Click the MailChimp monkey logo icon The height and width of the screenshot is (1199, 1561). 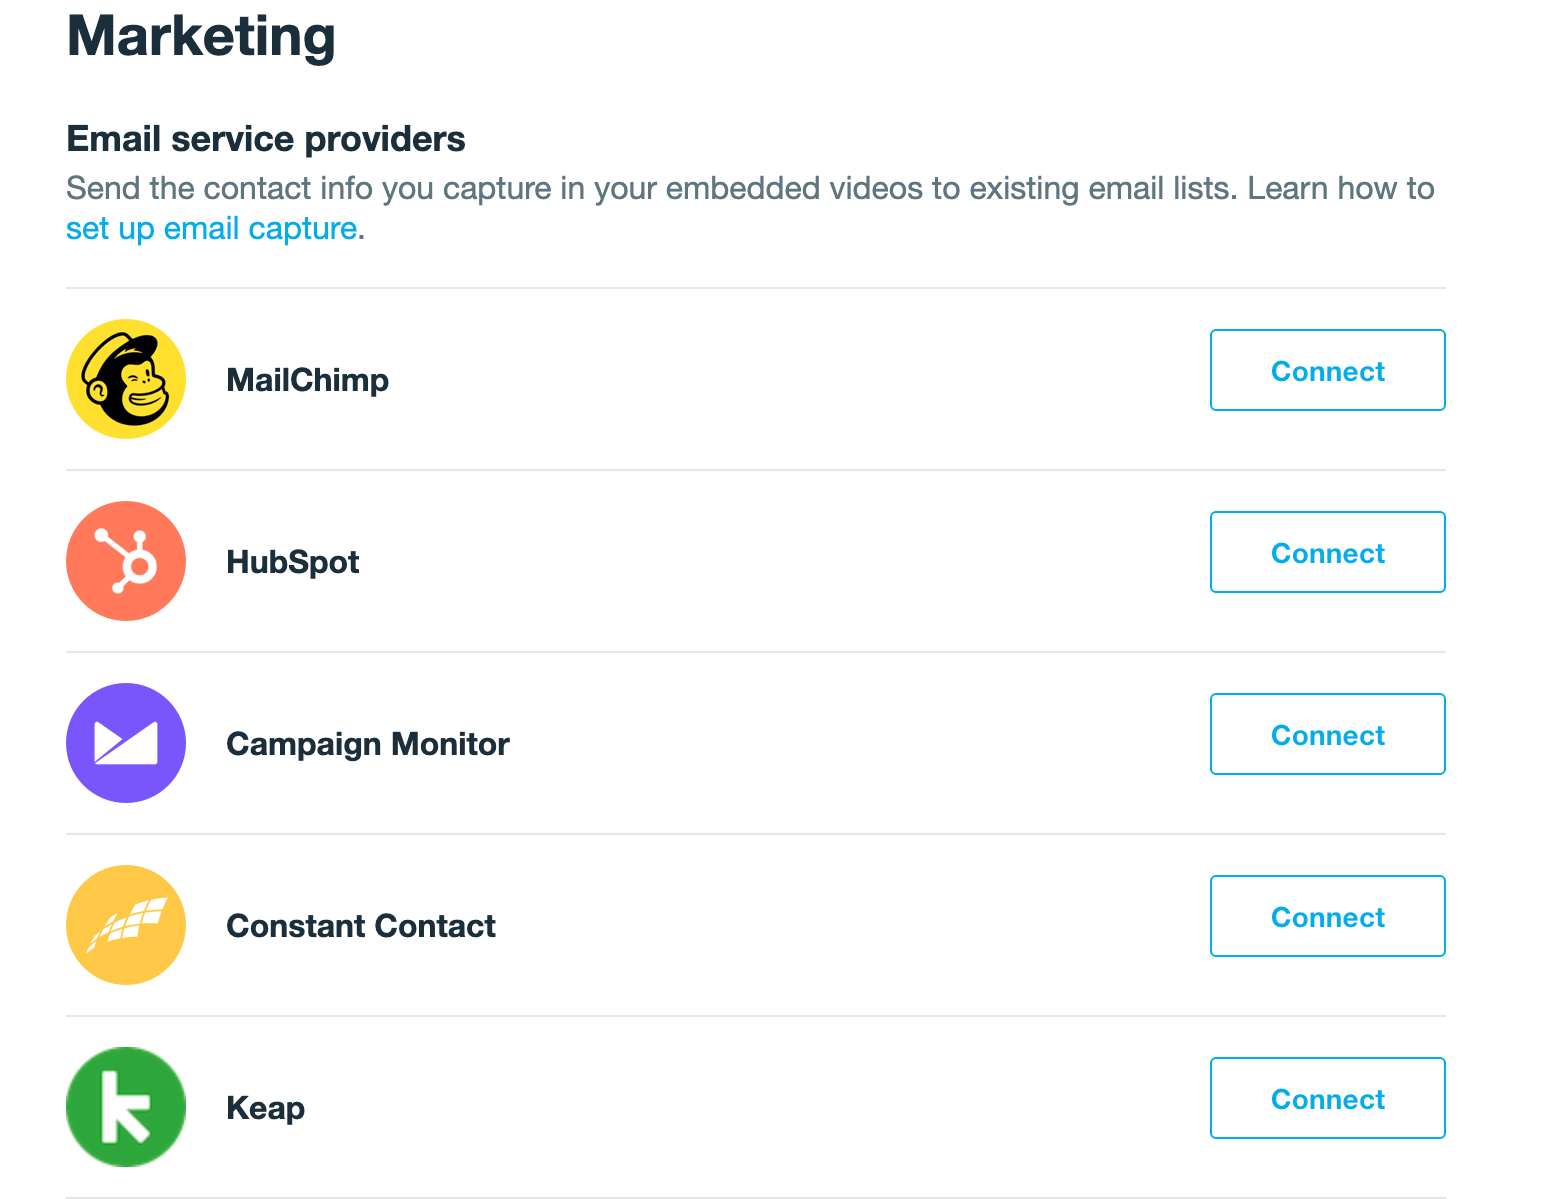tap(126, 379)
